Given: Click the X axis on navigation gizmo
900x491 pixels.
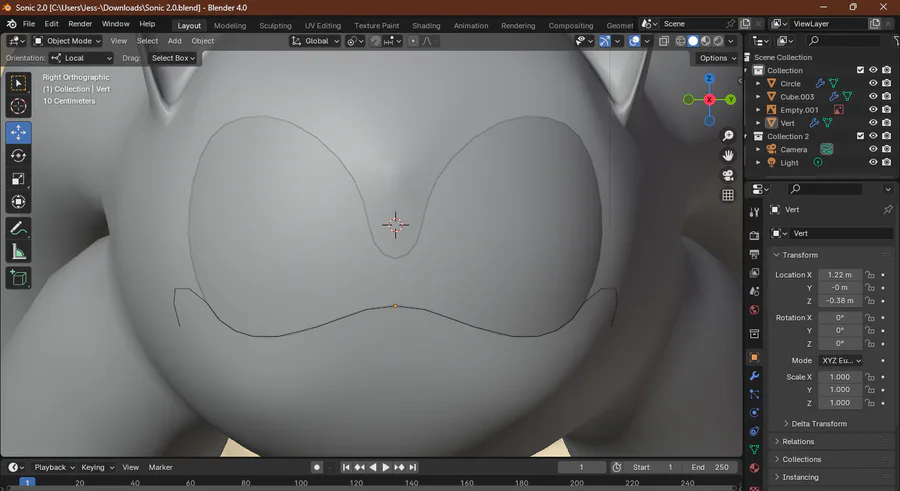Looking at the screenshot, I should tap(709, 99).
